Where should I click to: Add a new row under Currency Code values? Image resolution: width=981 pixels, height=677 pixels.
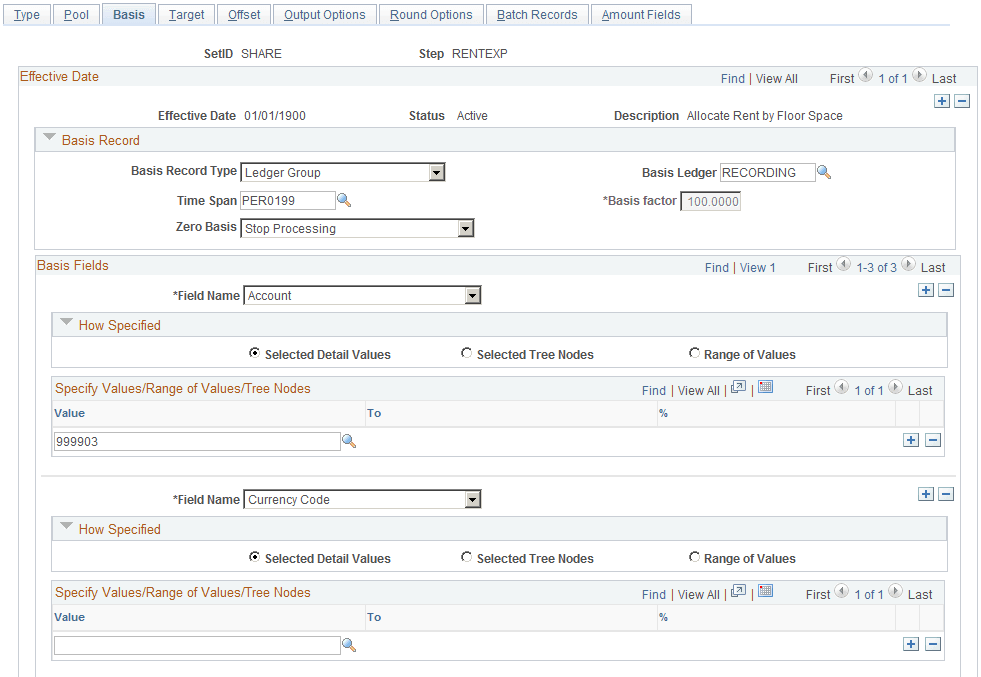[911, 644]
